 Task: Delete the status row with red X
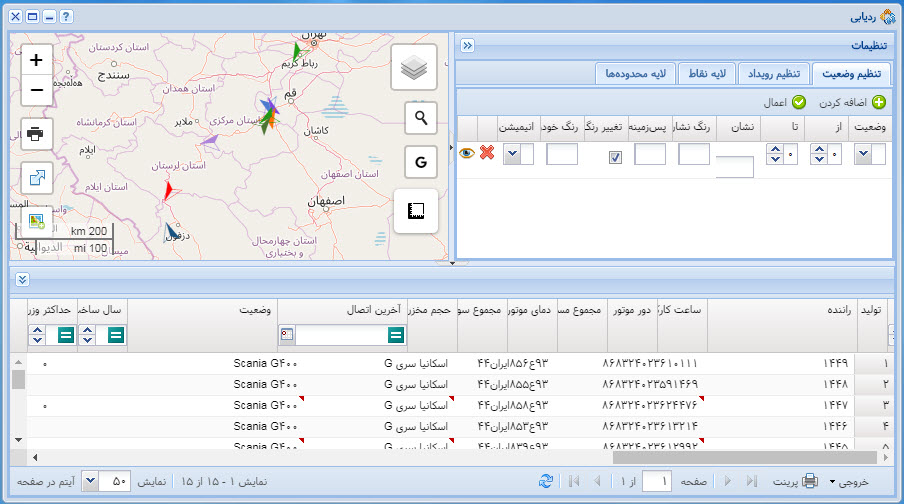(x=487, y=154)
